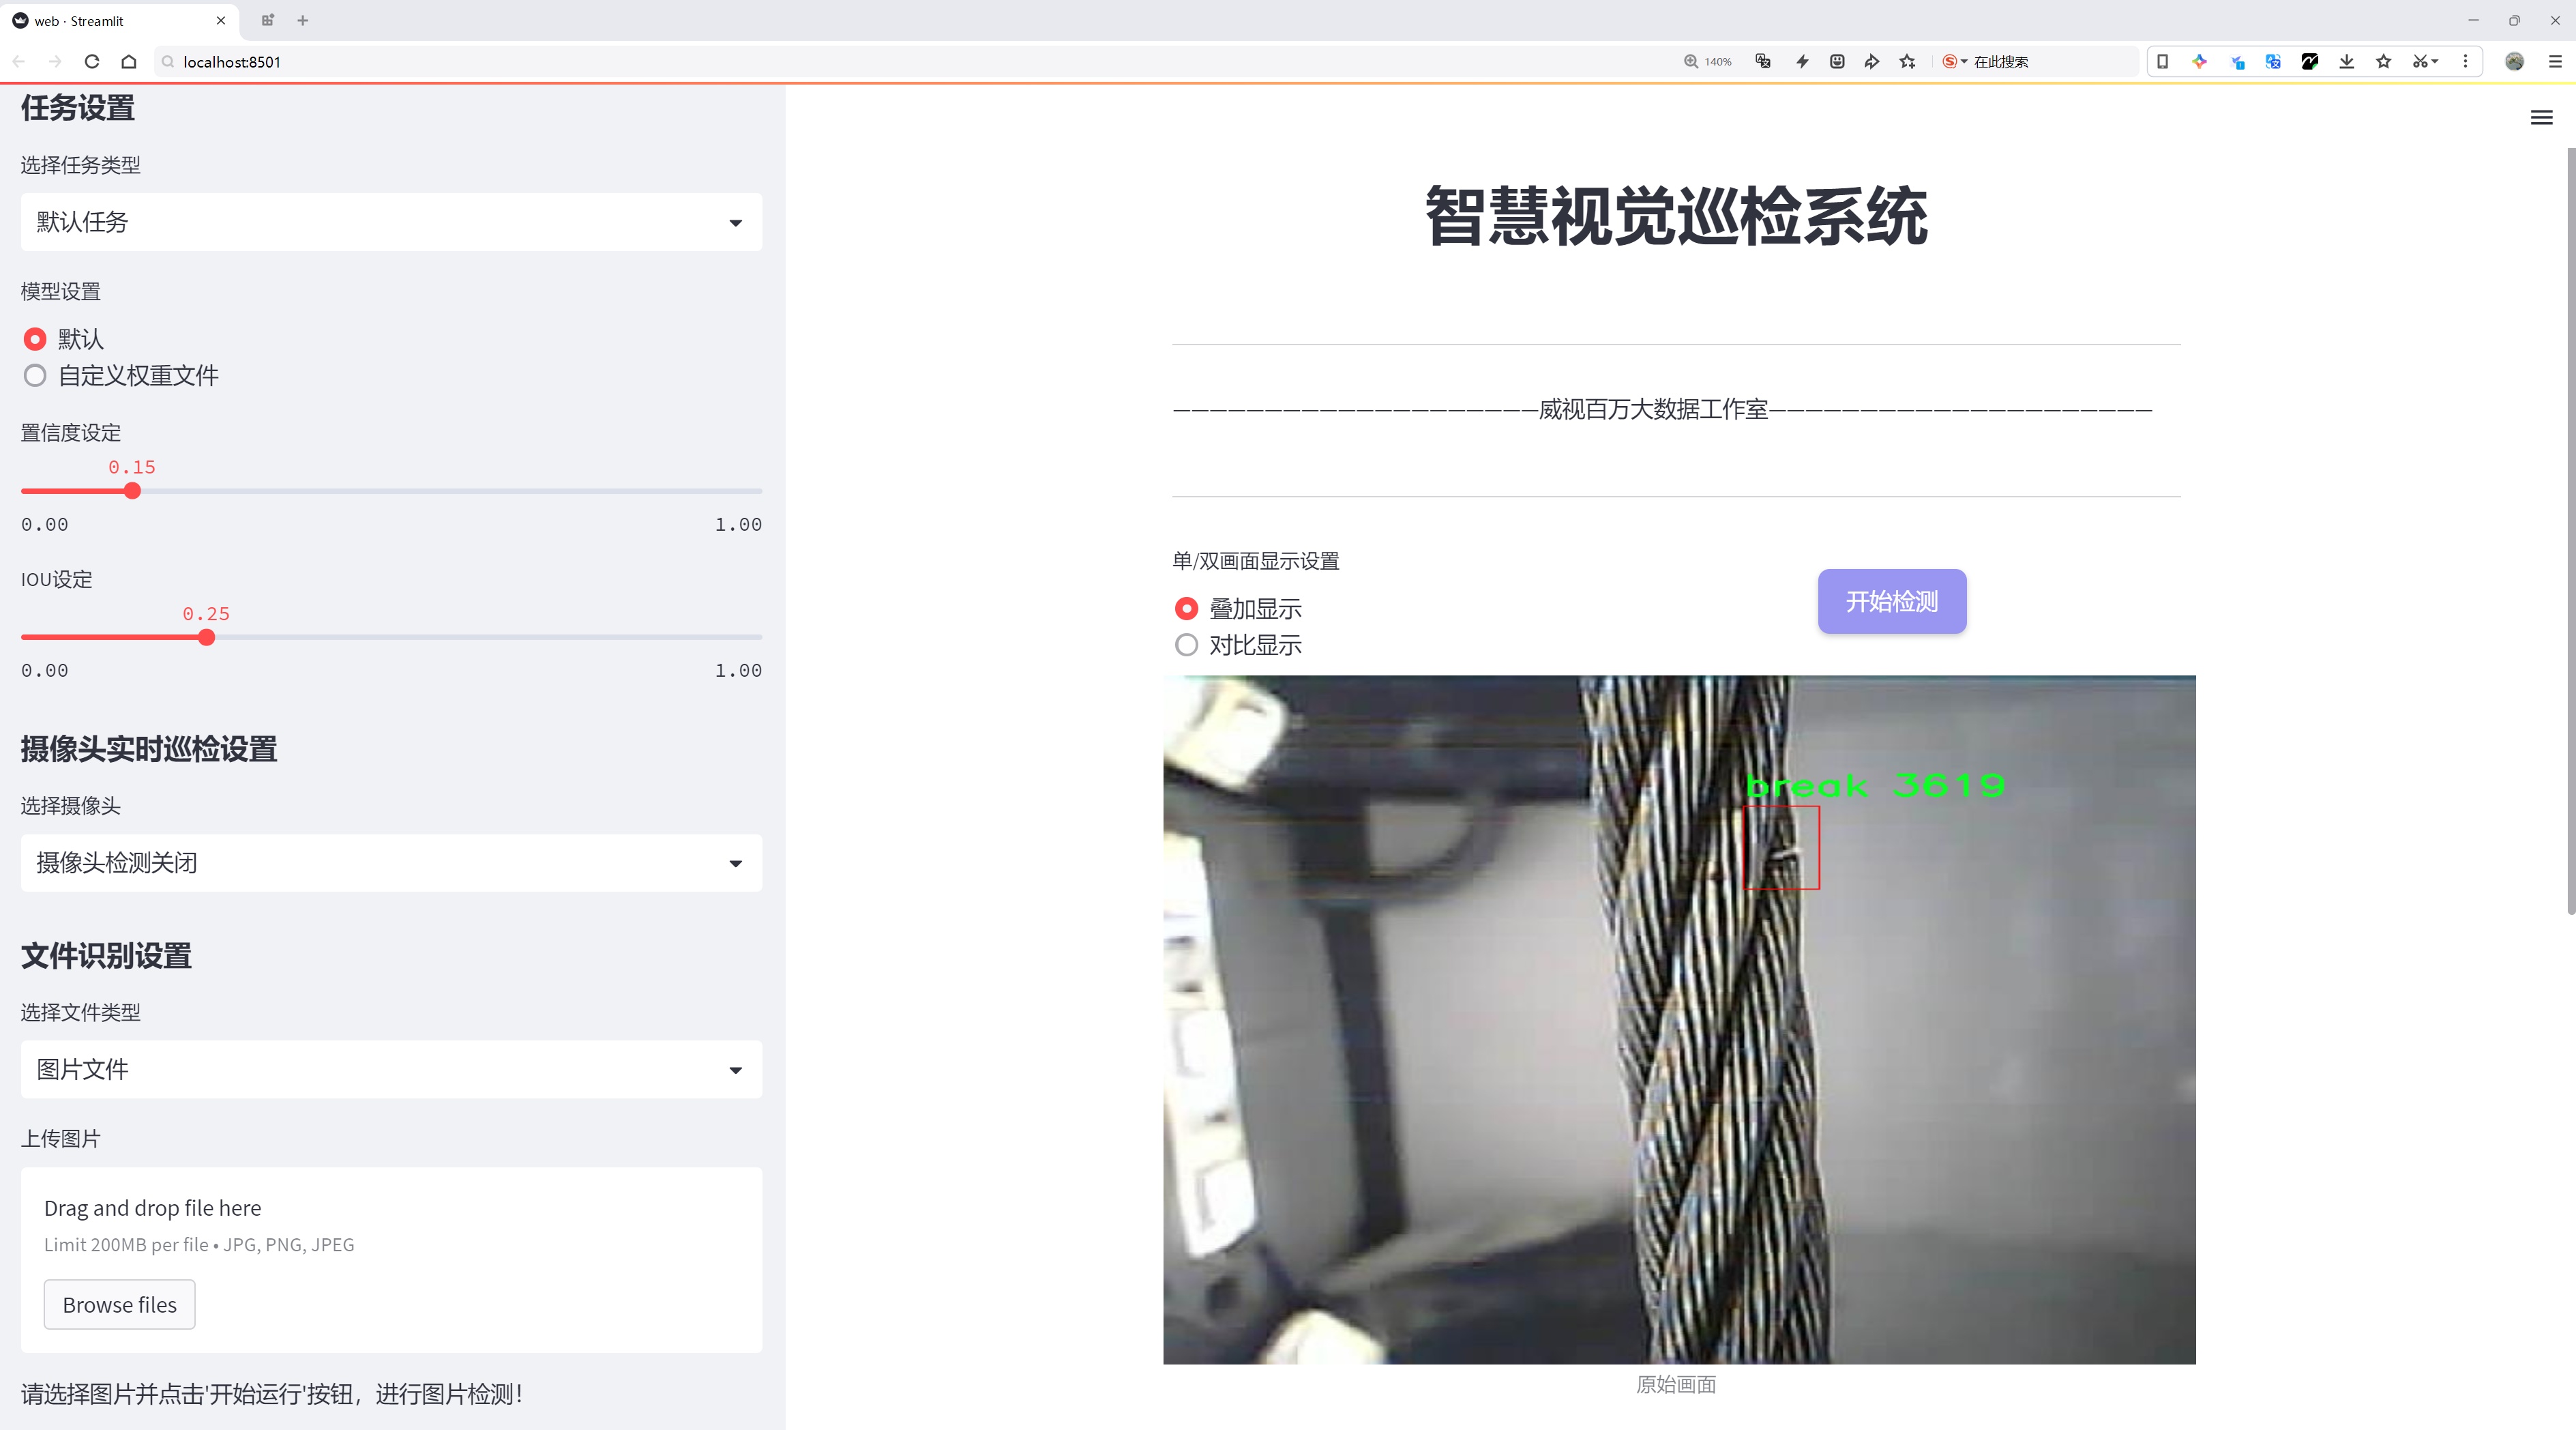Close the web · Streamlit tab
The image size is (2576, 1430).
point(221,20)
